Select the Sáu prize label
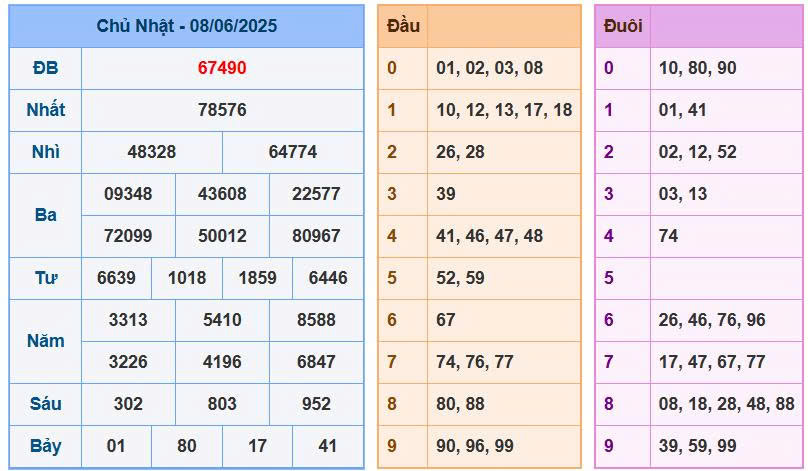 (45, 404)
